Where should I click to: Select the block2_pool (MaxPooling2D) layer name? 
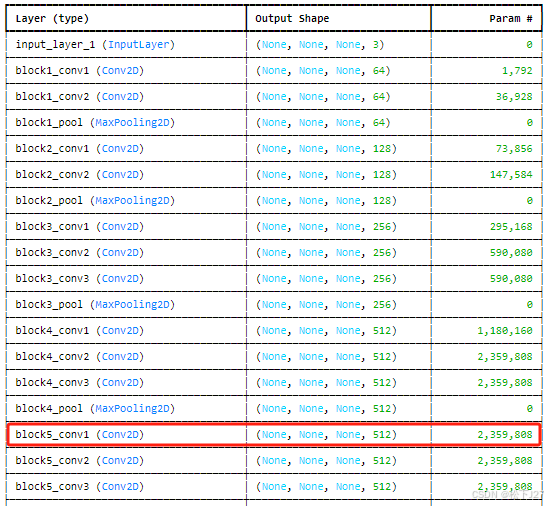coord(95,201)
